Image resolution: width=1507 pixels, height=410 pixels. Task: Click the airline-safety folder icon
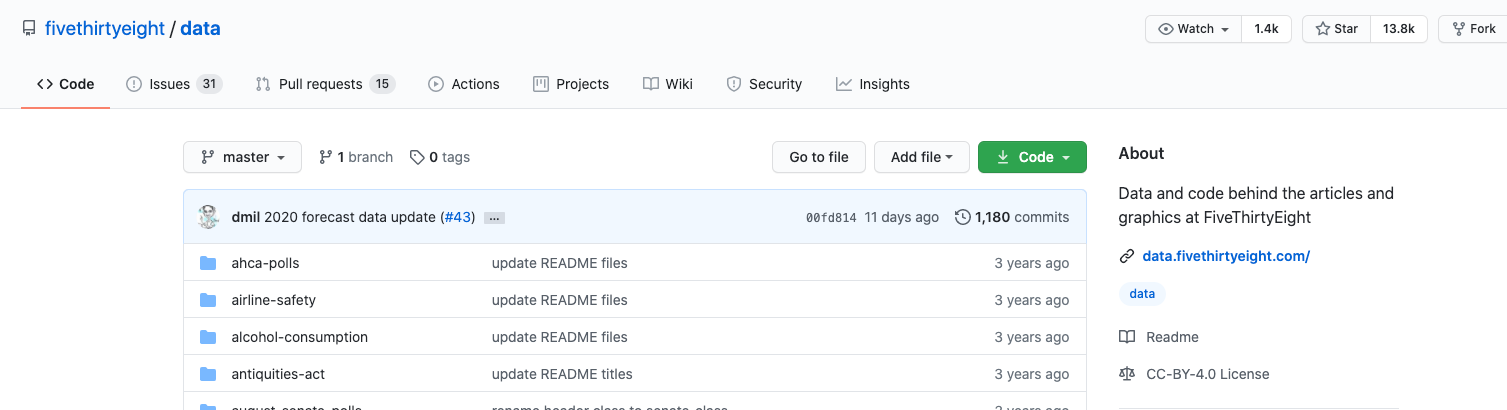pyautogui.click(x=208, y=300)
